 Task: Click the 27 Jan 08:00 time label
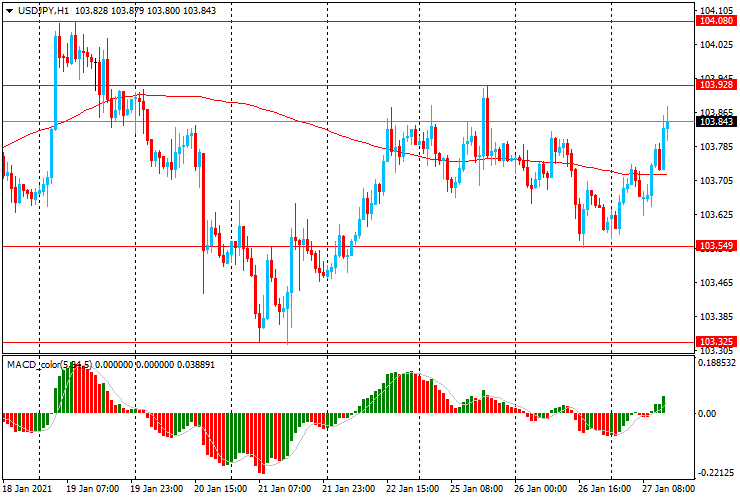(668, 489)
